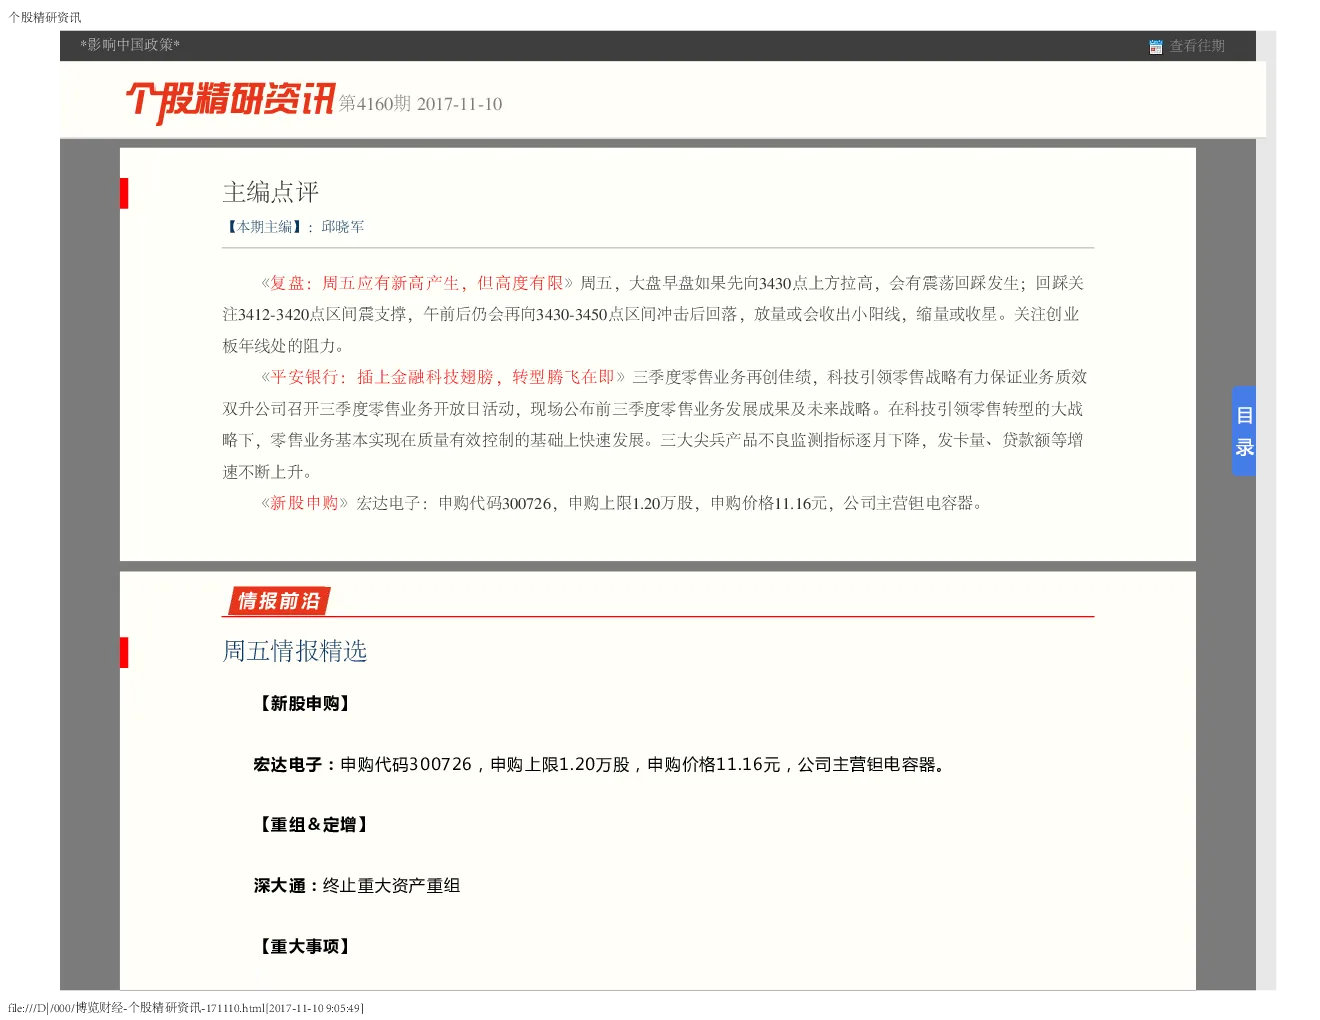Click the 【重大事项】 subsection title

click(x=305, y=947)
